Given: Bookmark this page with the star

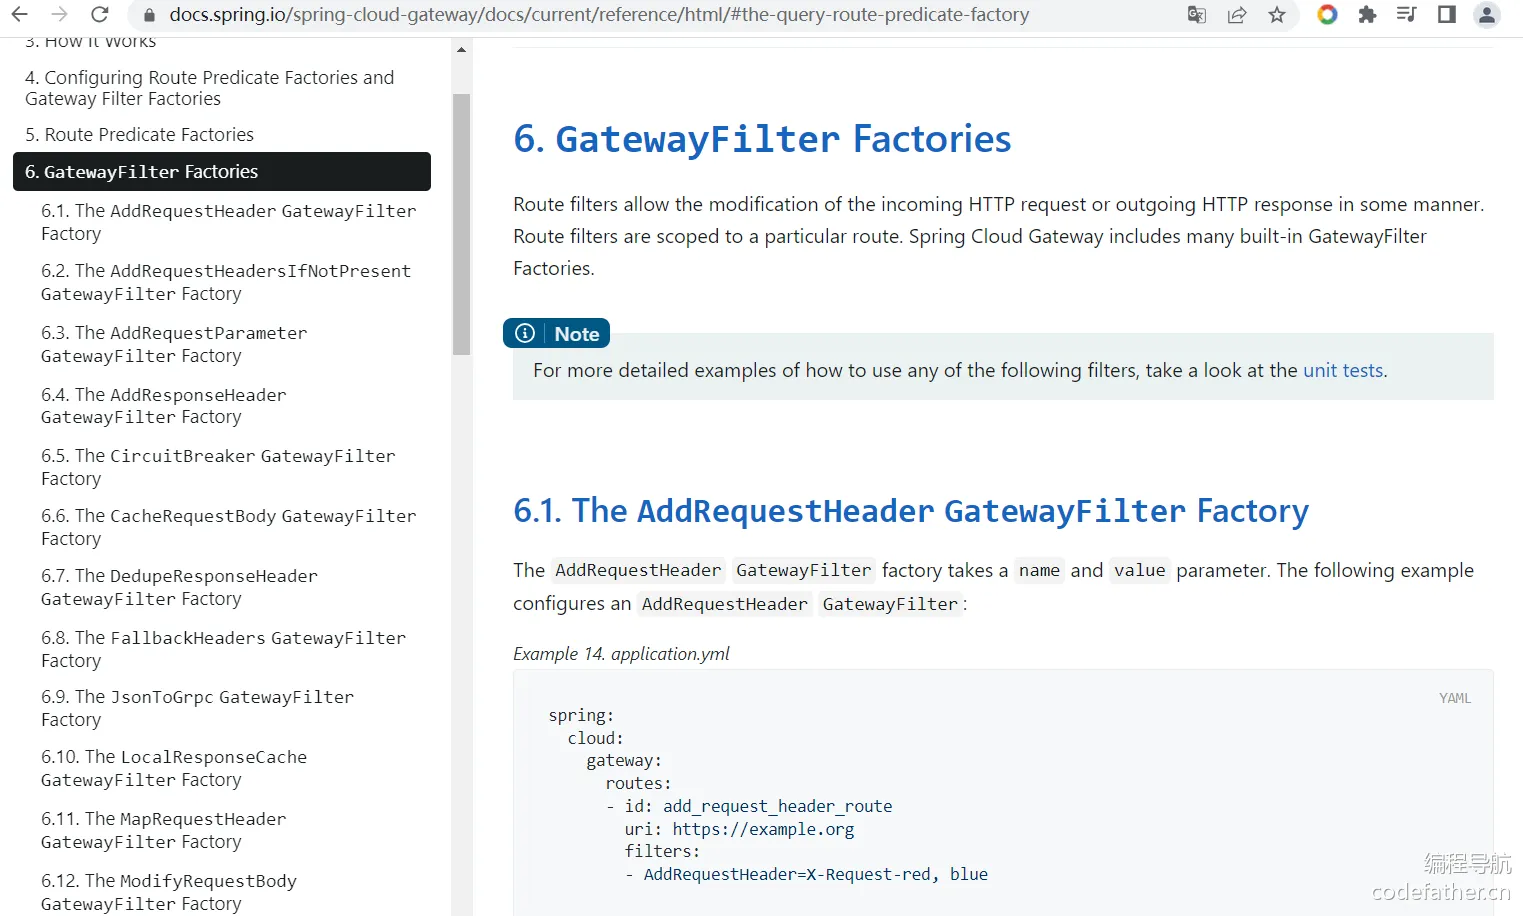Looking at the screenshot, I should point(1277,15).
